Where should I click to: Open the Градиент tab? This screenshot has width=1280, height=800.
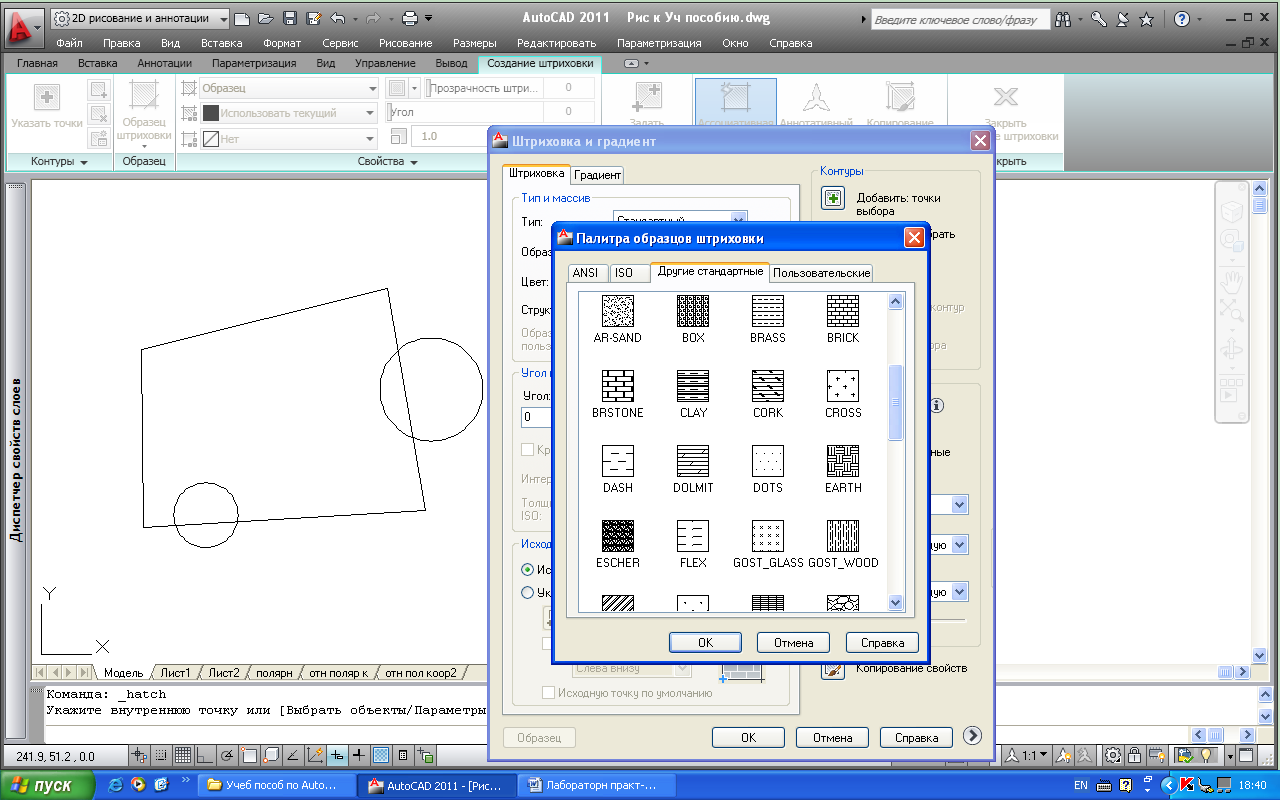click(x=598, y=175)
